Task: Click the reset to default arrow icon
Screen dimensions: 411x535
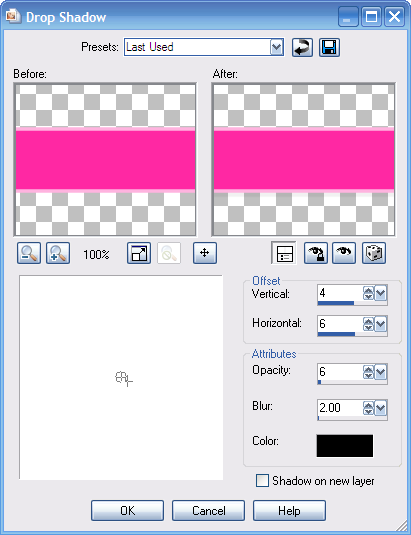Action: click(x=302, y=47)
